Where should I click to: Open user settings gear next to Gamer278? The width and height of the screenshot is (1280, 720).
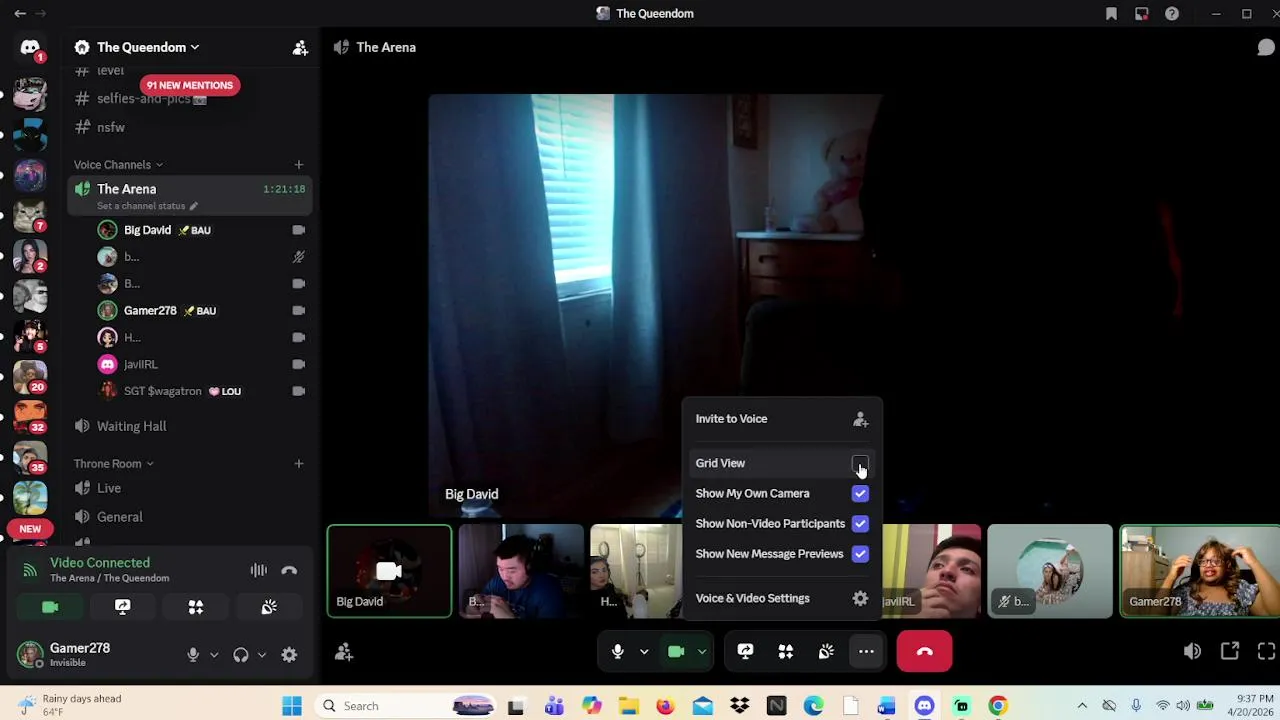pyautogui.click(x=289, y=655)
